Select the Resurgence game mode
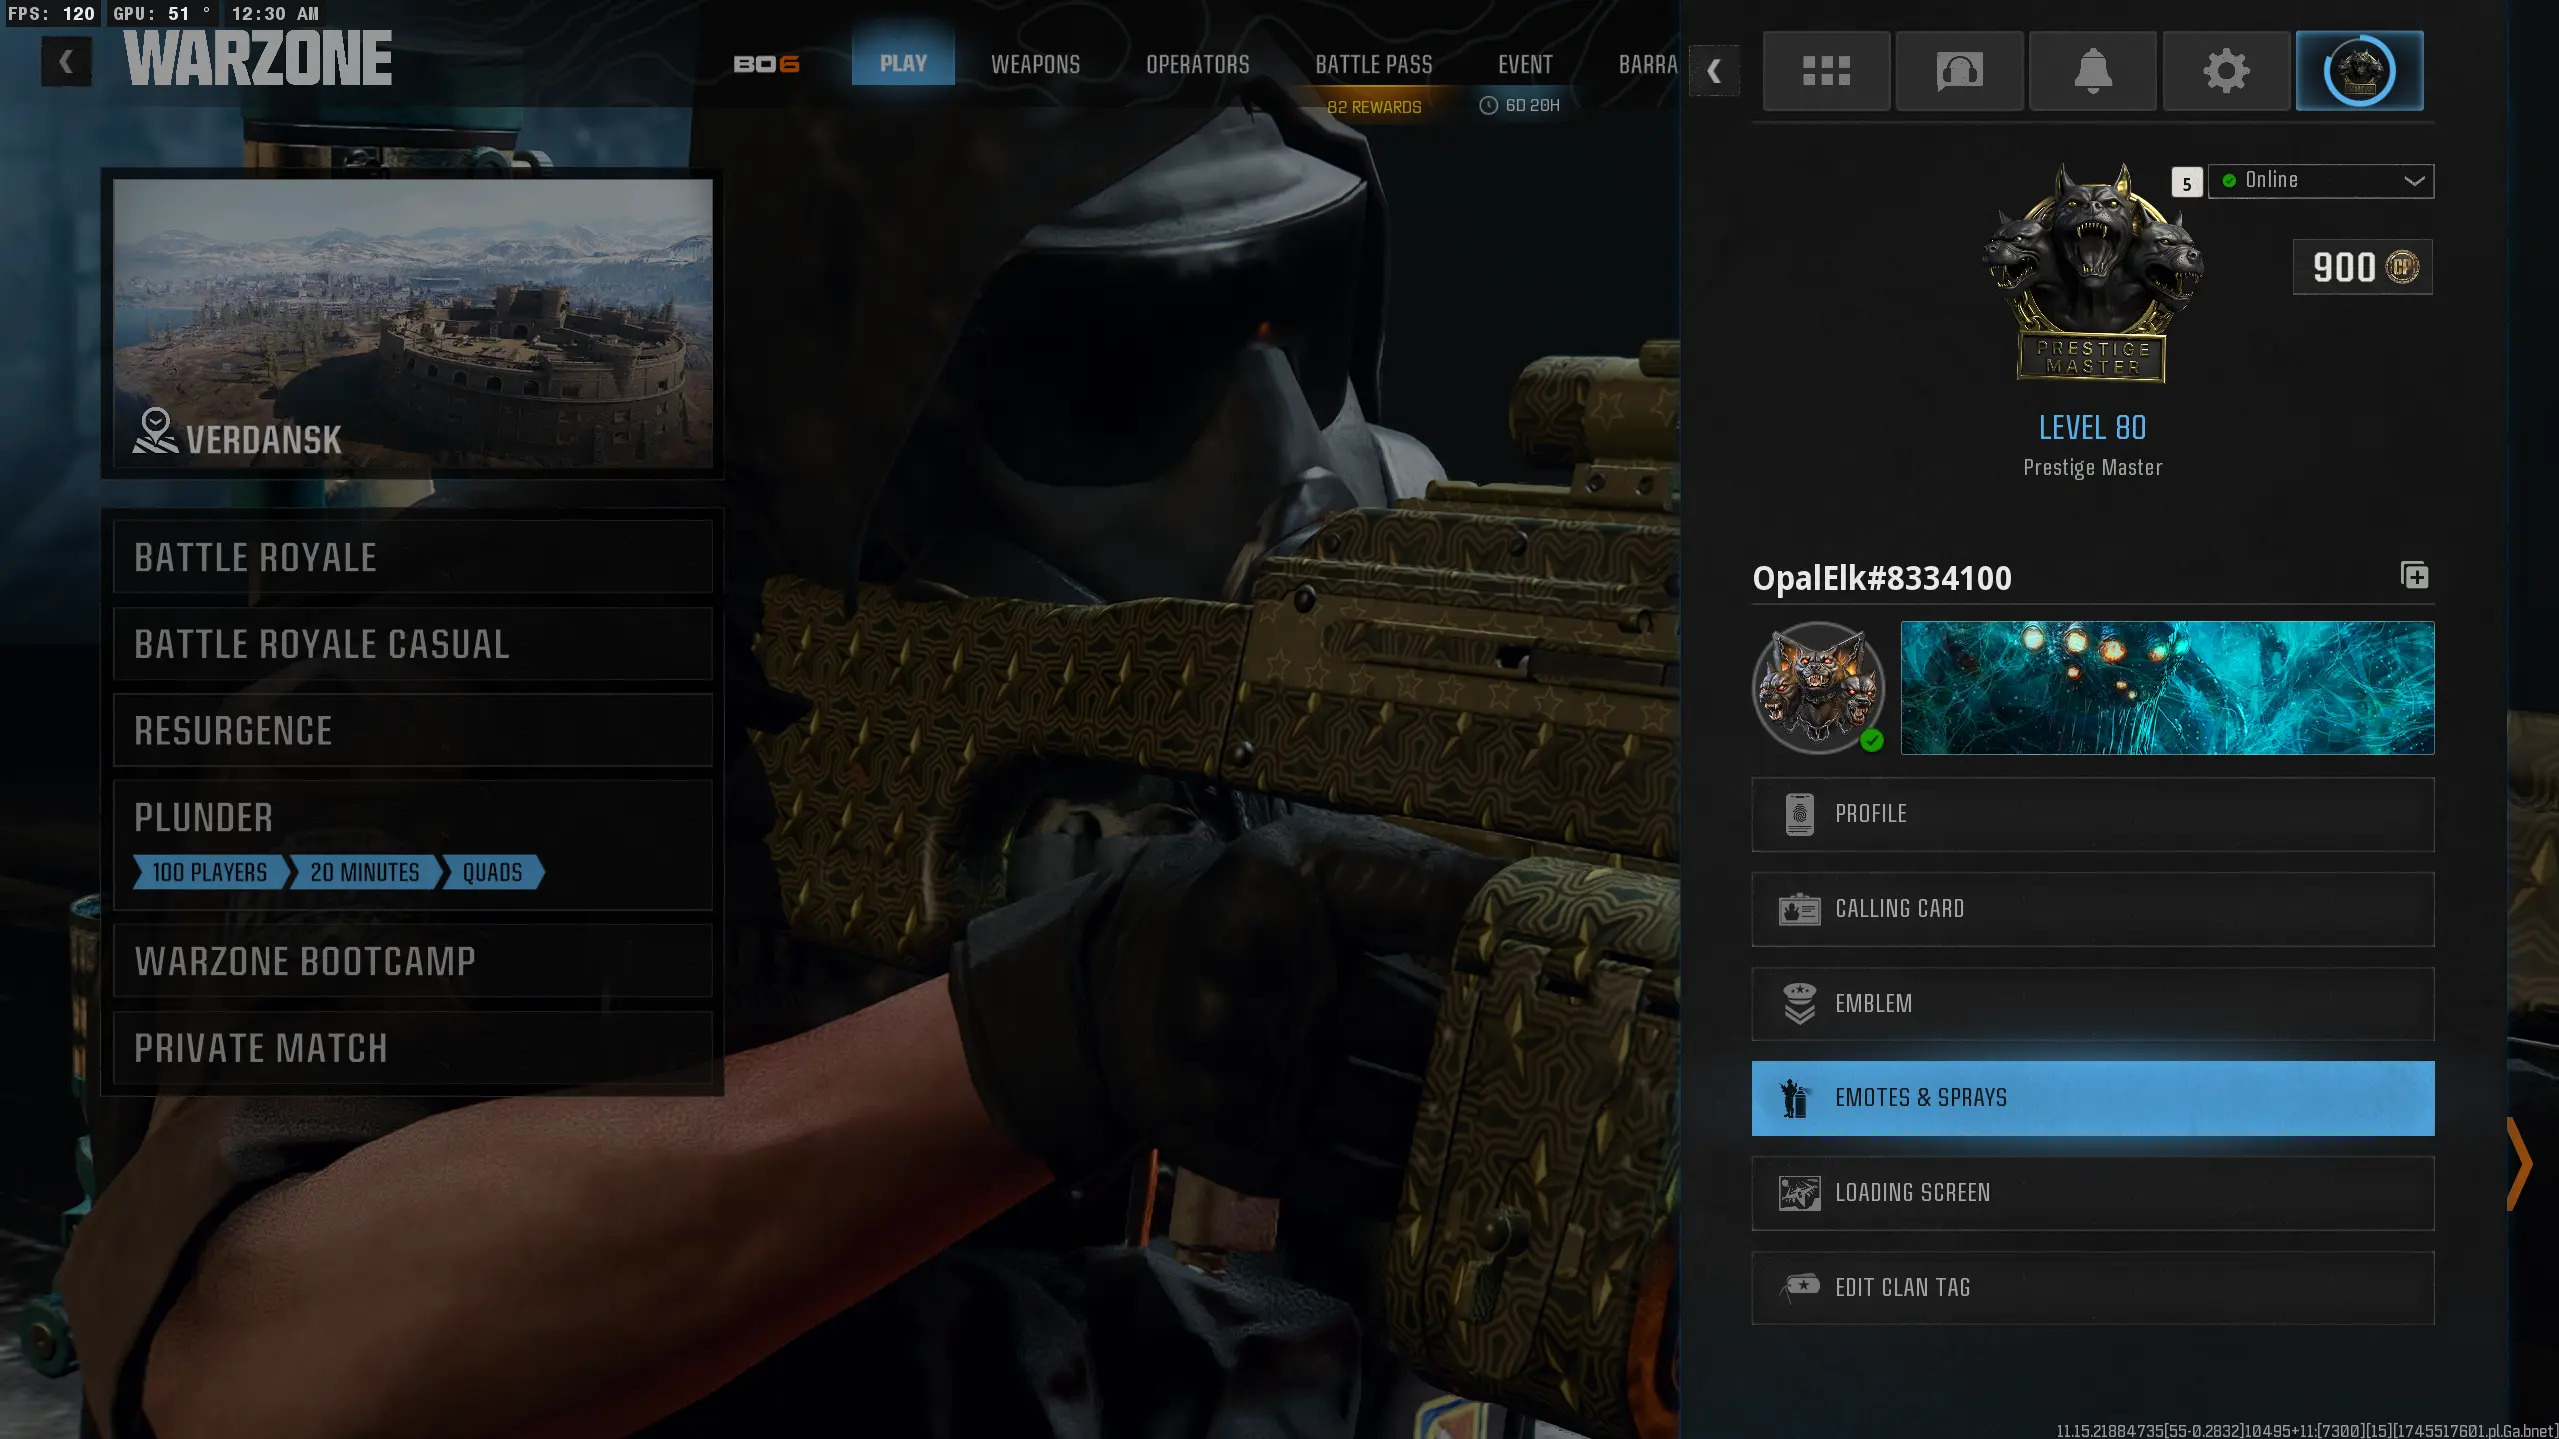 (x=412, y=731)
